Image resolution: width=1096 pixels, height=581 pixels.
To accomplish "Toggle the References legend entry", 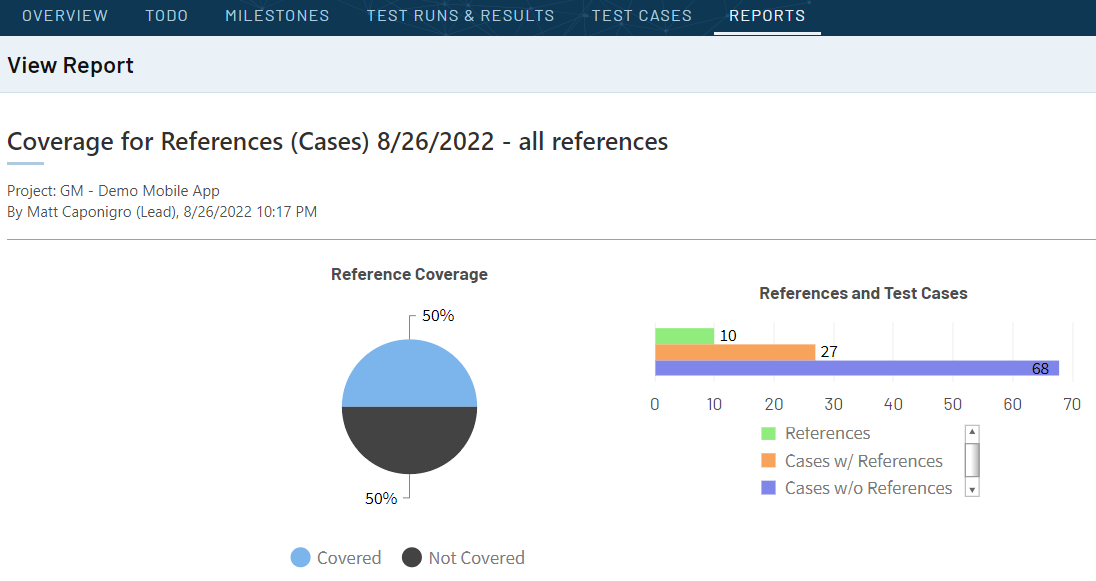I will click(829, 433).
